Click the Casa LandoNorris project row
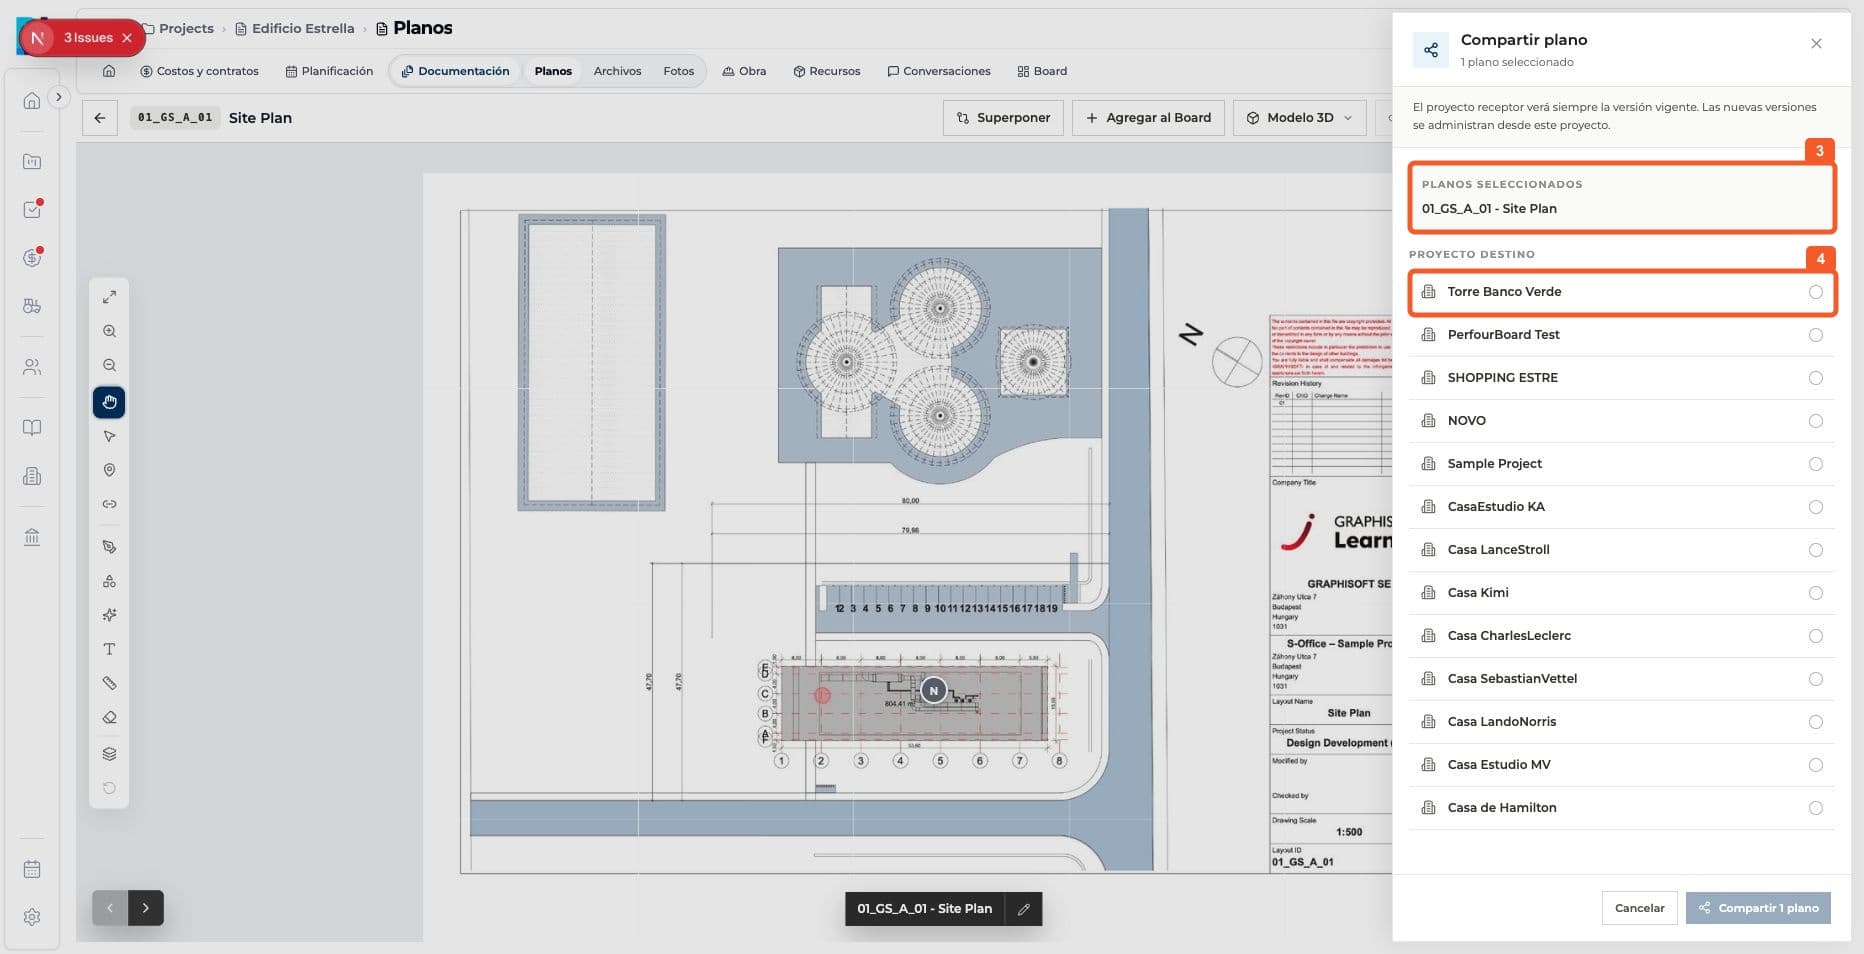Image resolution: width=1864 pixels, height=954 pixels. click(1621, 722)
